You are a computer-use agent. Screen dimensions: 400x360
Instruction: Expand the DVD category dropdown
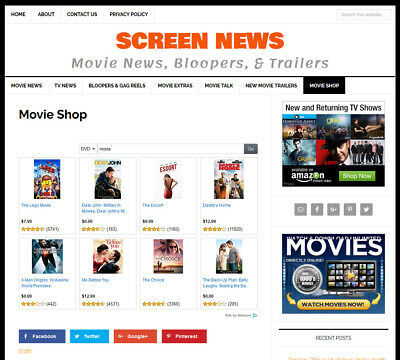(x=88, y=149)
